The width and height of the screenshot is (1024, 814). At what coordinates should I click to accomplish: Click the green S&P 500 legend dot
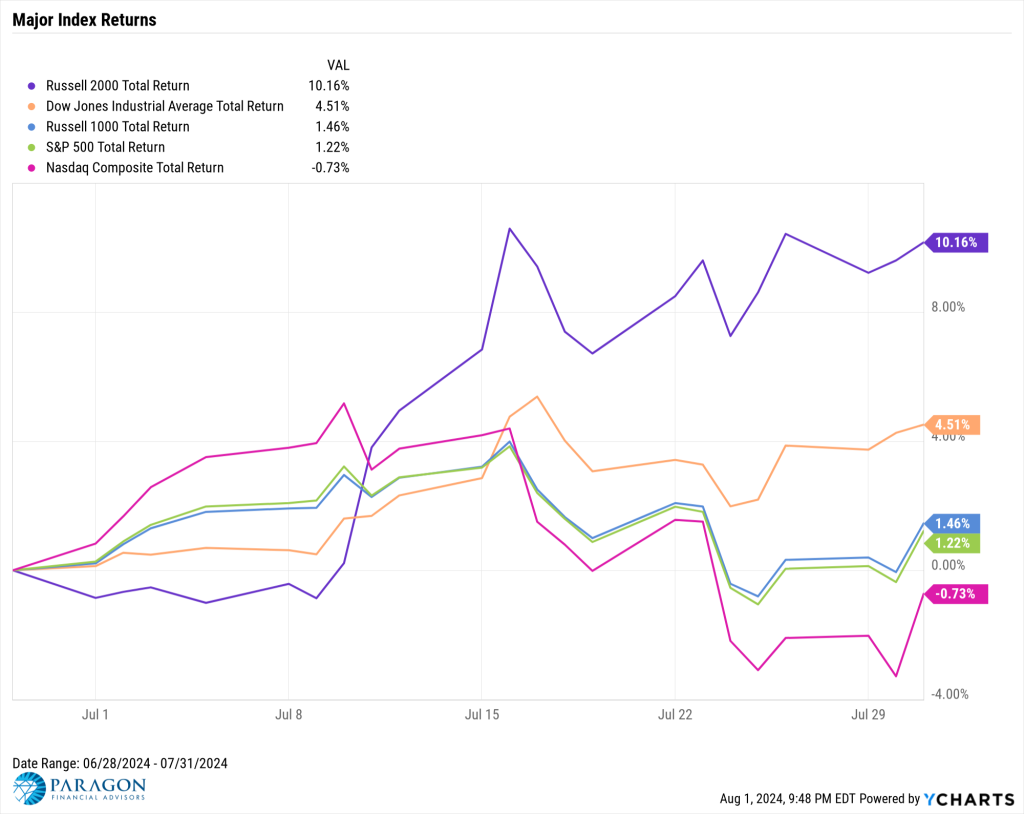tap(31, 148)
